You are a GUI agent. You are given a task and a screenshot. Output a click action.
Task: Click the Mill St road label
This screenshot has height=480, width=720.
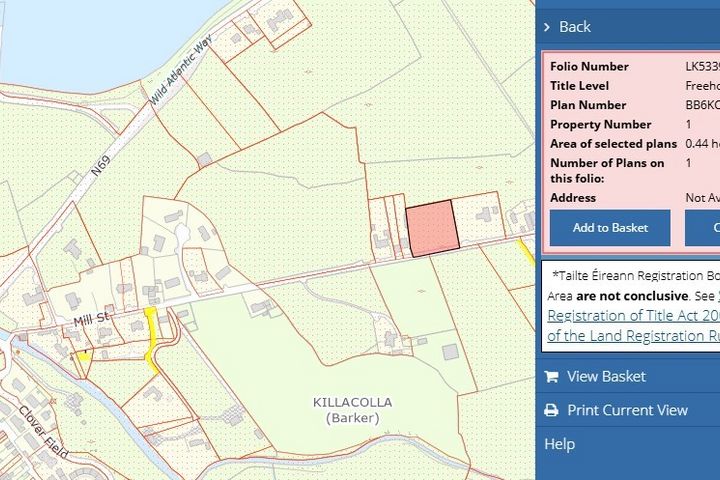pyautogui.click(x=92, y=318)
